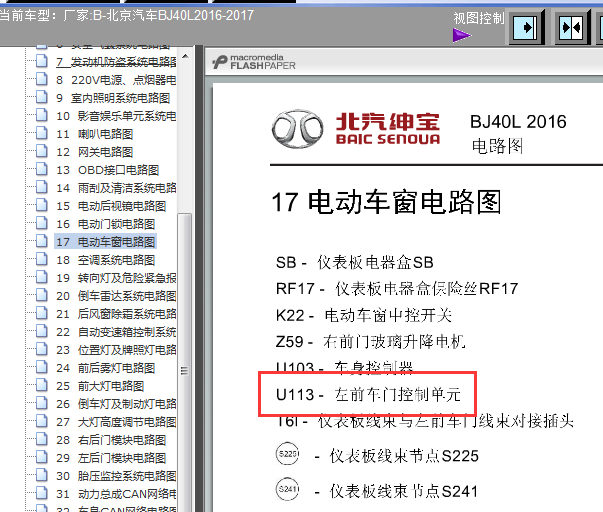
Task: Click the Macromedia FlashPaper logo
Action: click(x=254, y=62)
